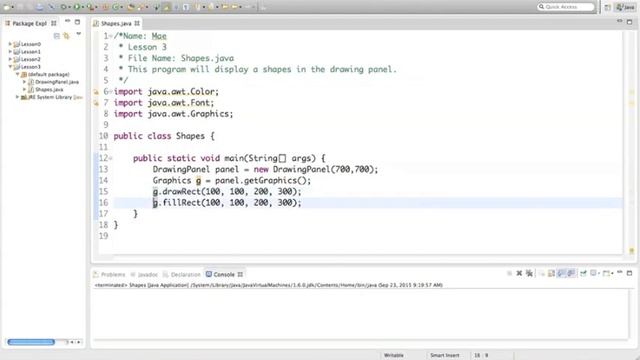
Task: Click the Display Selected Console monitor icon
Action: 593,273
